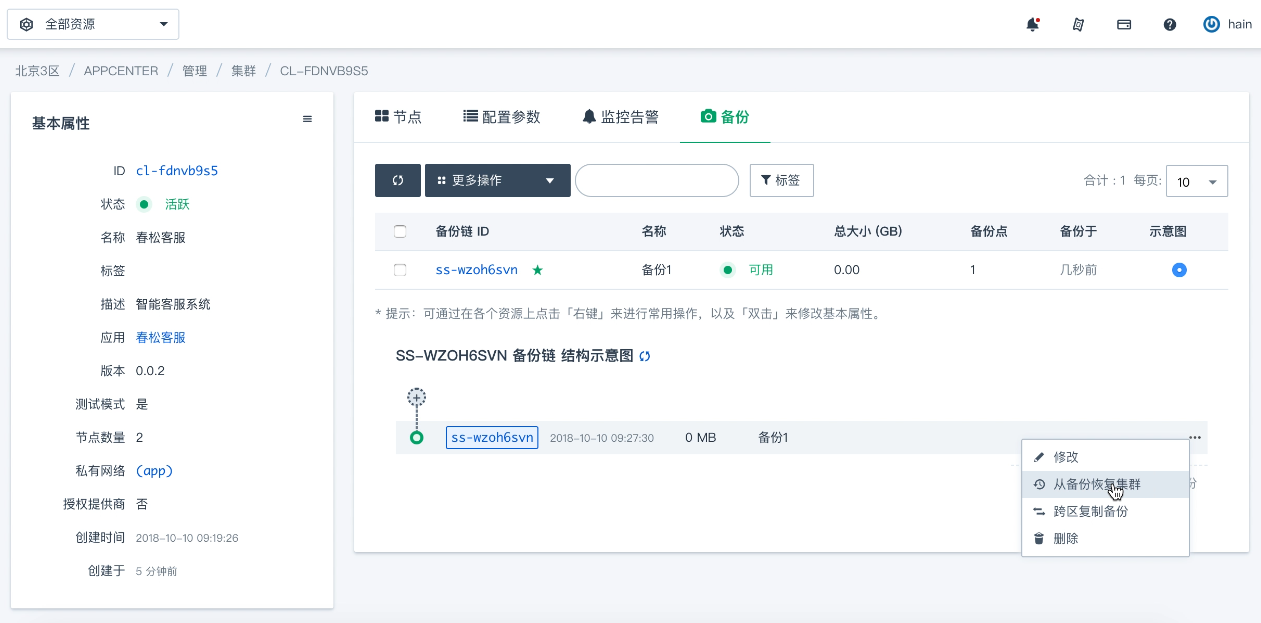Switch to the 配置参数 tab
The width and height of the screenshot is (1261, 623).
(x=502, y=117)
